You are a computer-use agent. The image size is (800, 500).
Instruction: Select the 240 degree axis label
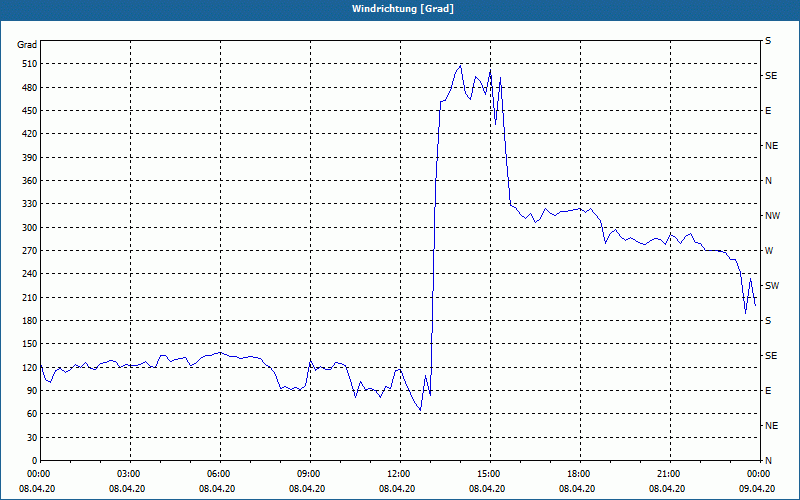point(31,274)
